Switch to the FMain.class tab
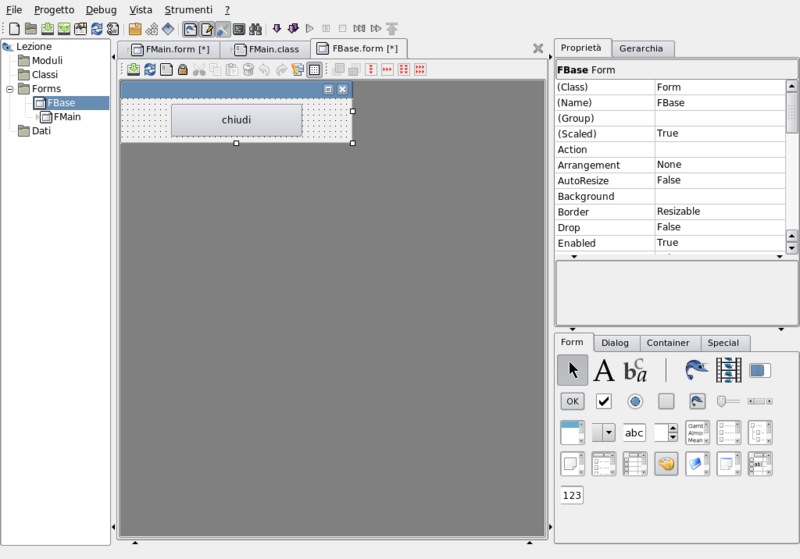 click(x=267, y=49)
